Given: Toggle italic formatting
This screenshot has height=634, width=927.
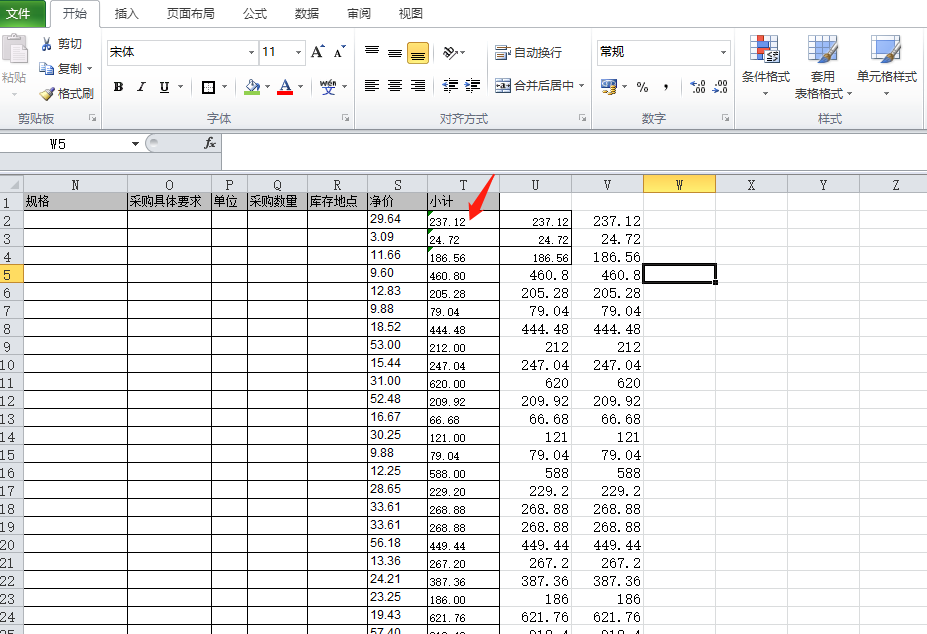Looking at the screenshot, I should coord(141,87).
